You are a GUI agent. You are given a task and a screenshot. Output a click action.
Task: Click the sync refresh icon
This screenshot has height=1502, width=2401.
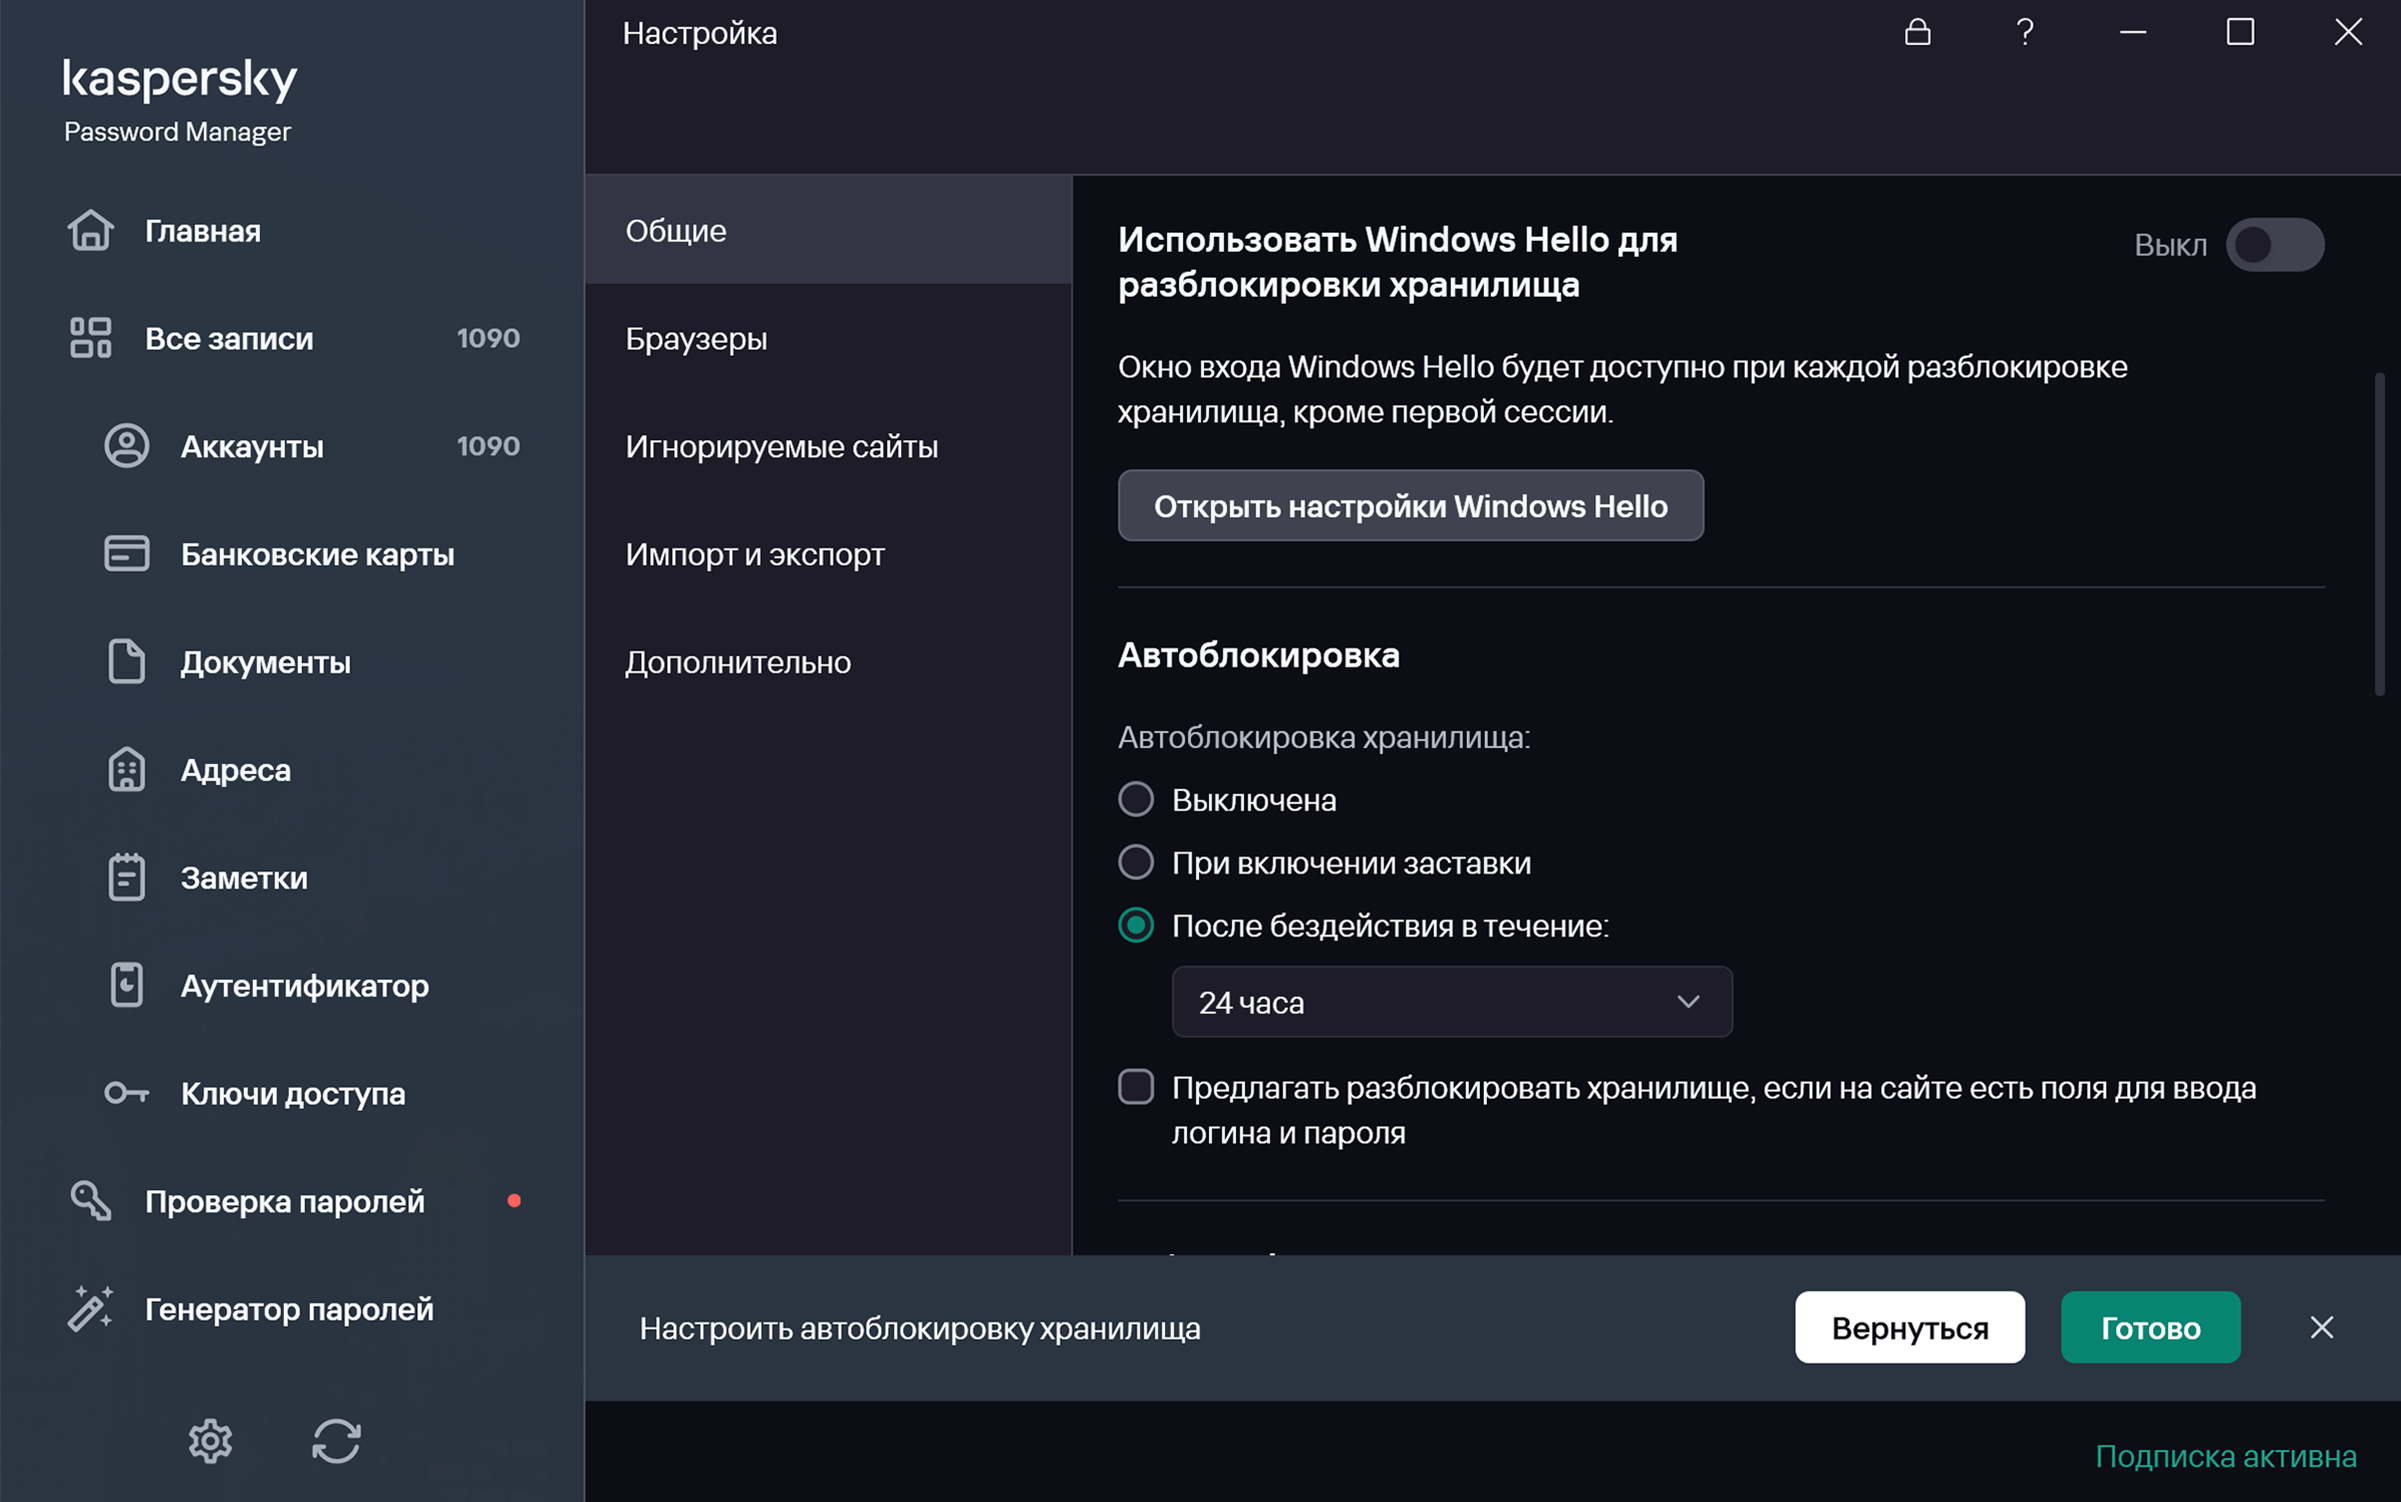[336, 1441]
